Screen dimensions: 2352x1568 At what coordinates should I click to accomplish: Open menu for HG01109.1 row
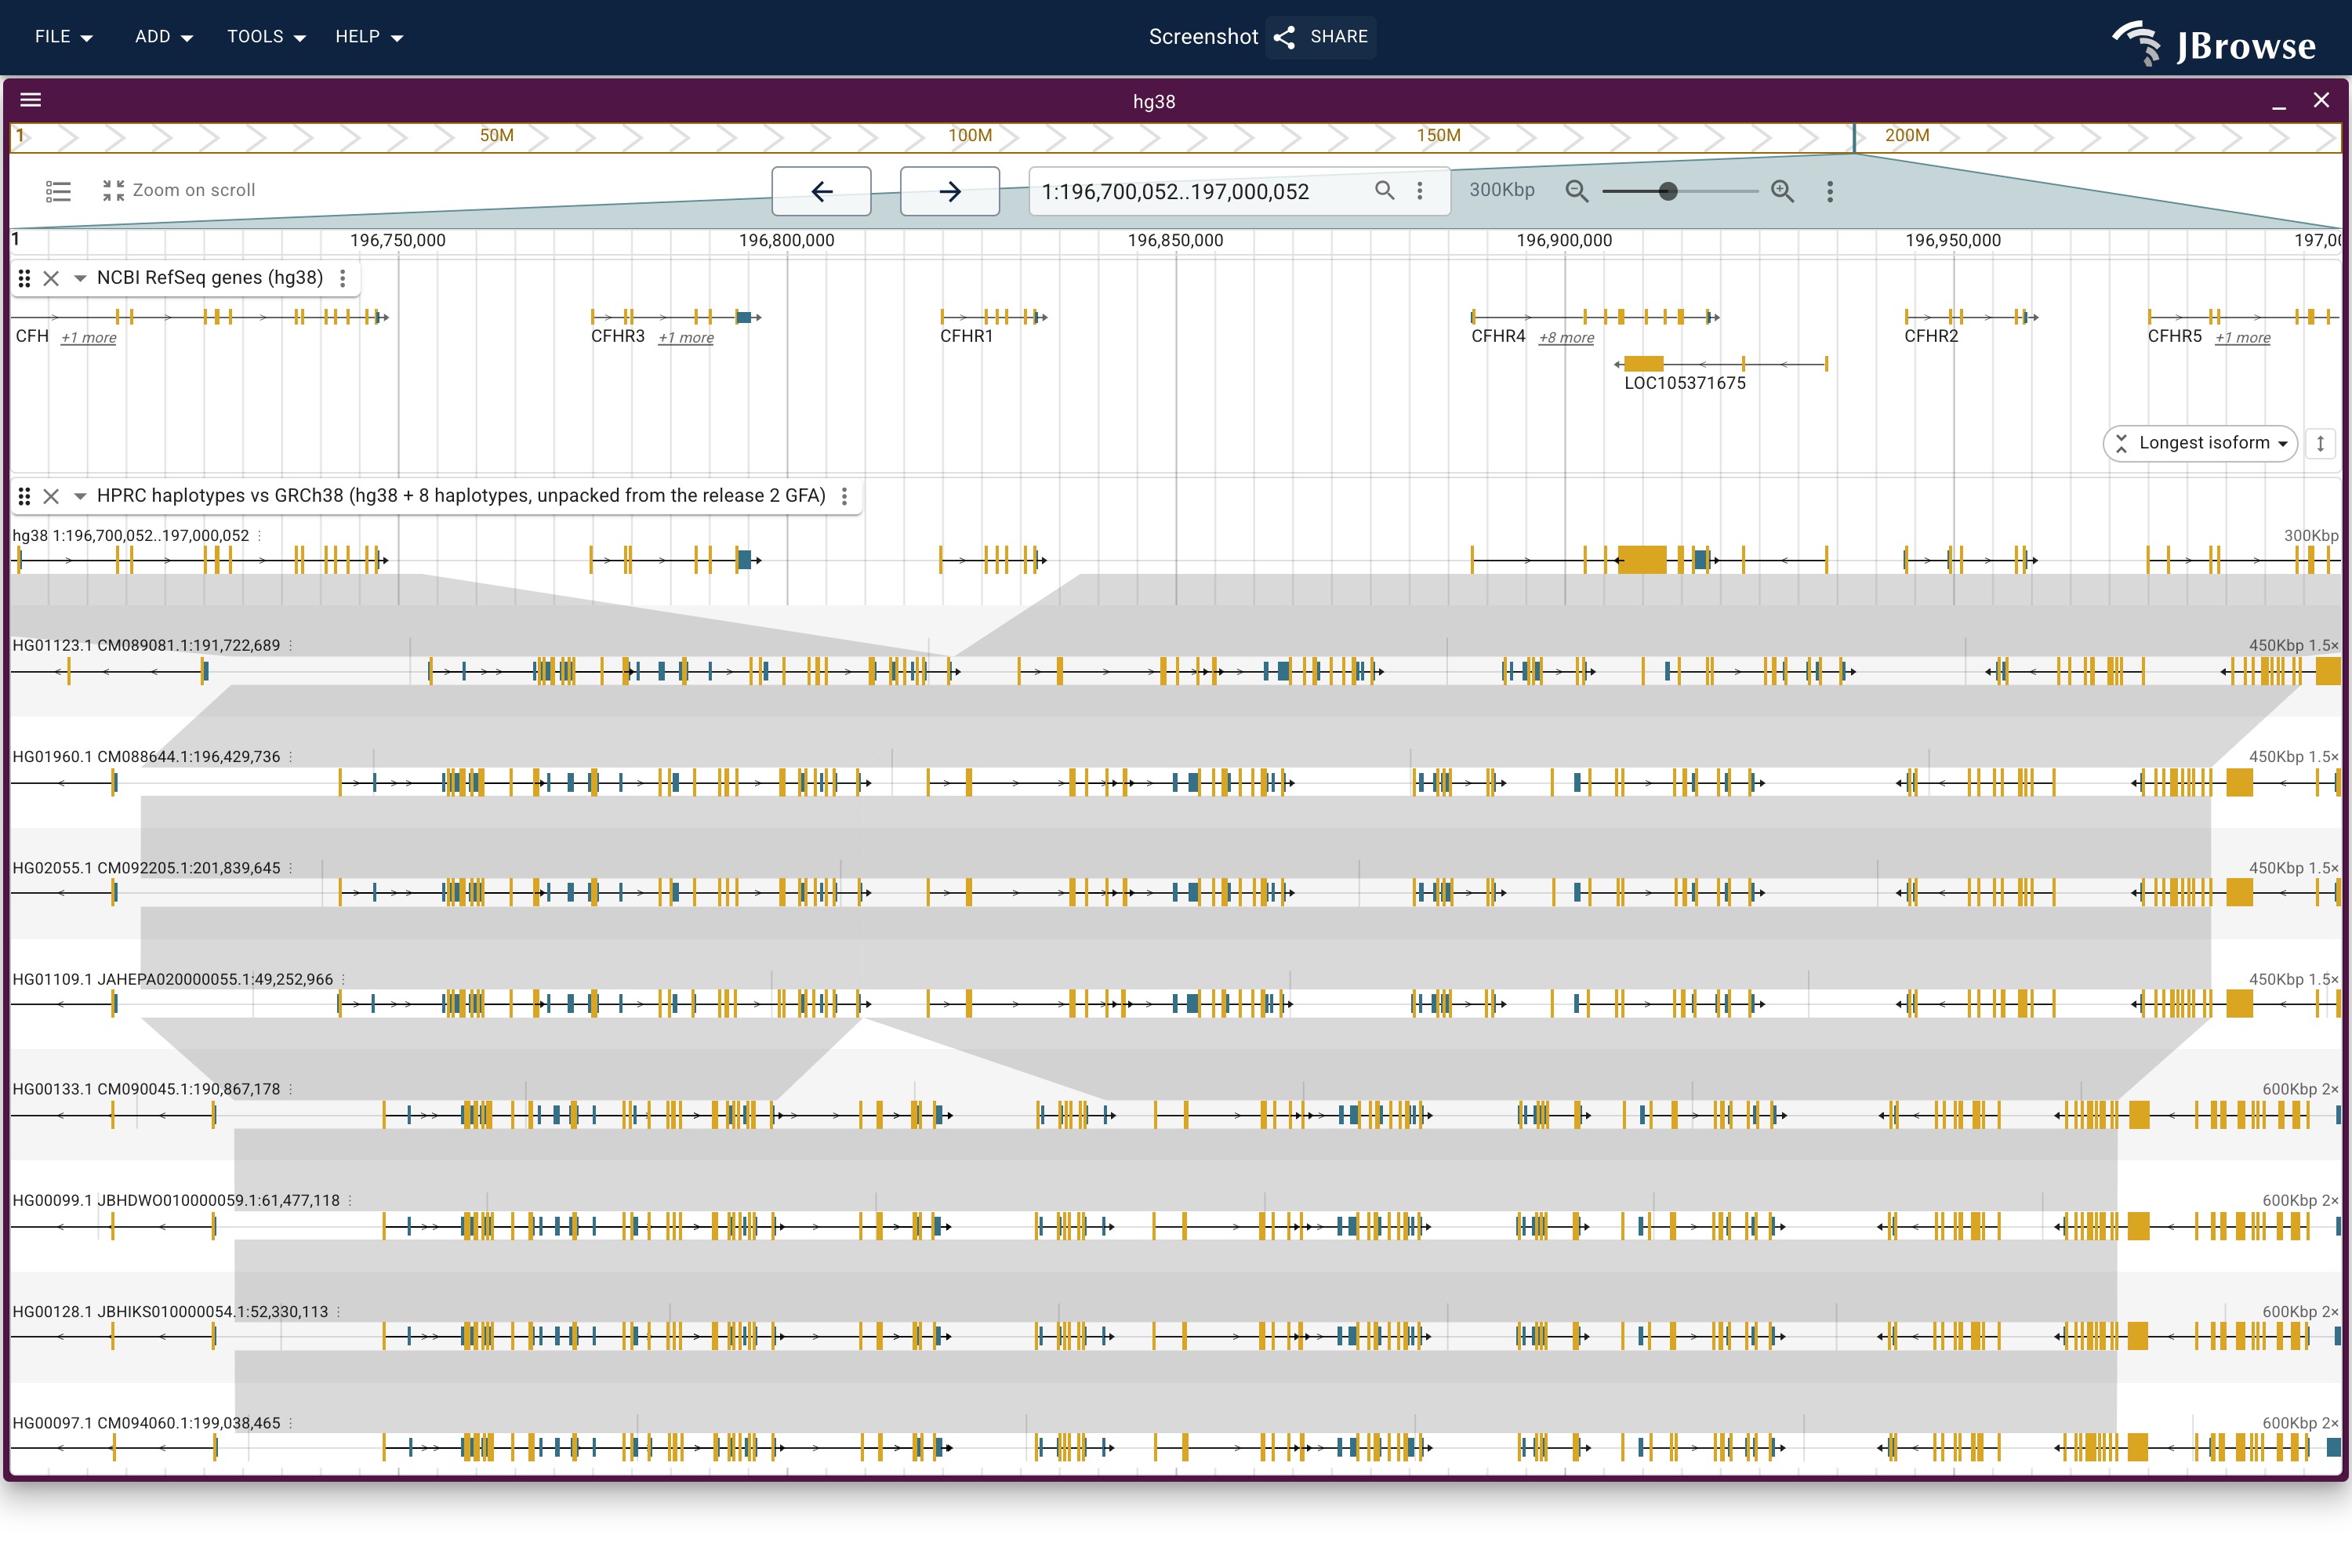(343, 979)
